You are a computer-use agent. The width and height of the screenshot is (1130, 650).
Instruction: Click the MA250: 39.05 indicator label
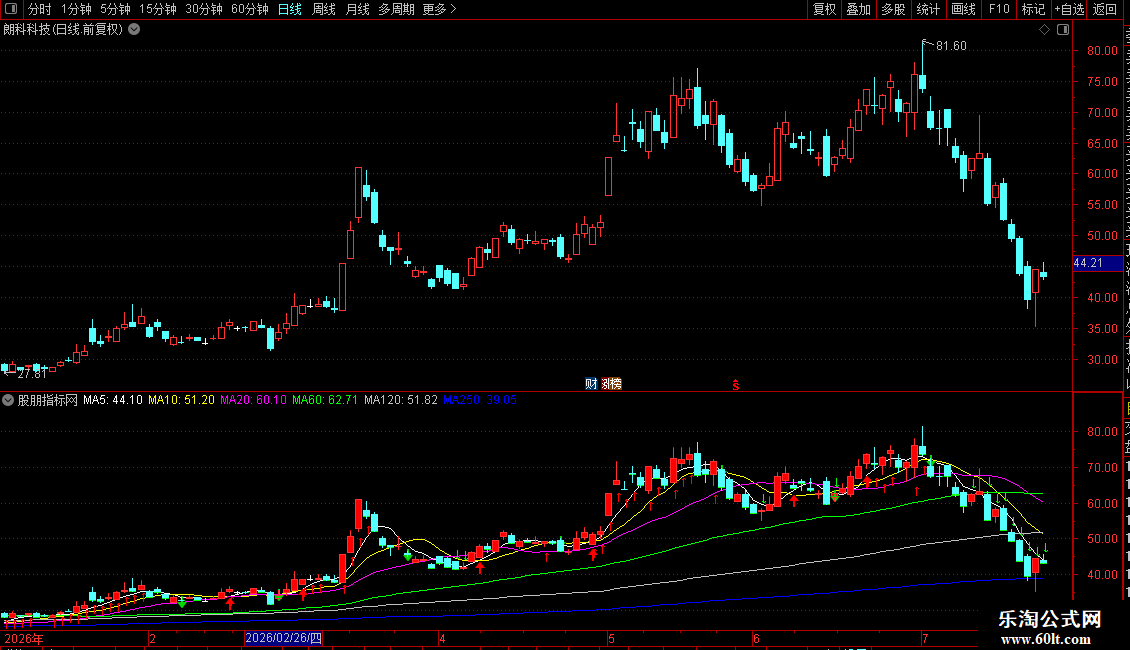(480, 400)
